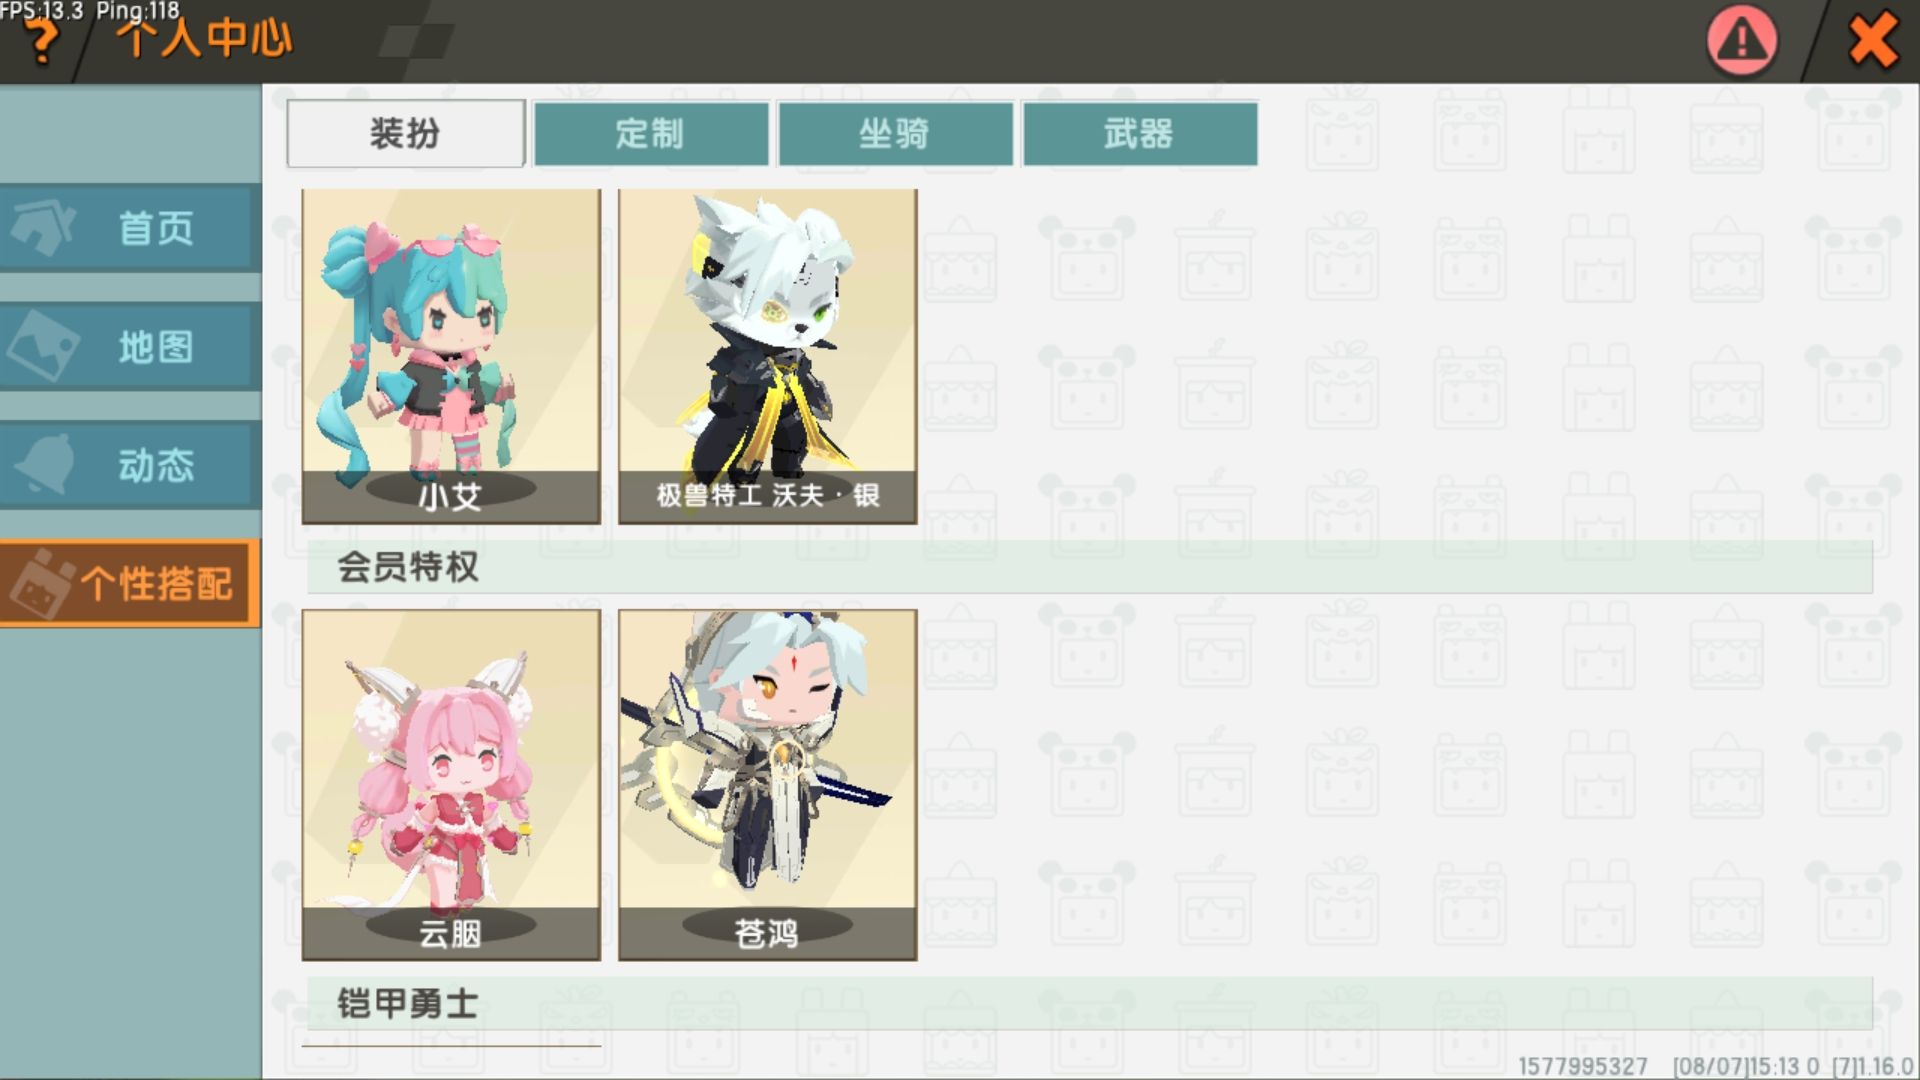Select the 极兽特工 沃夫·银 skin card

(767, 356)
